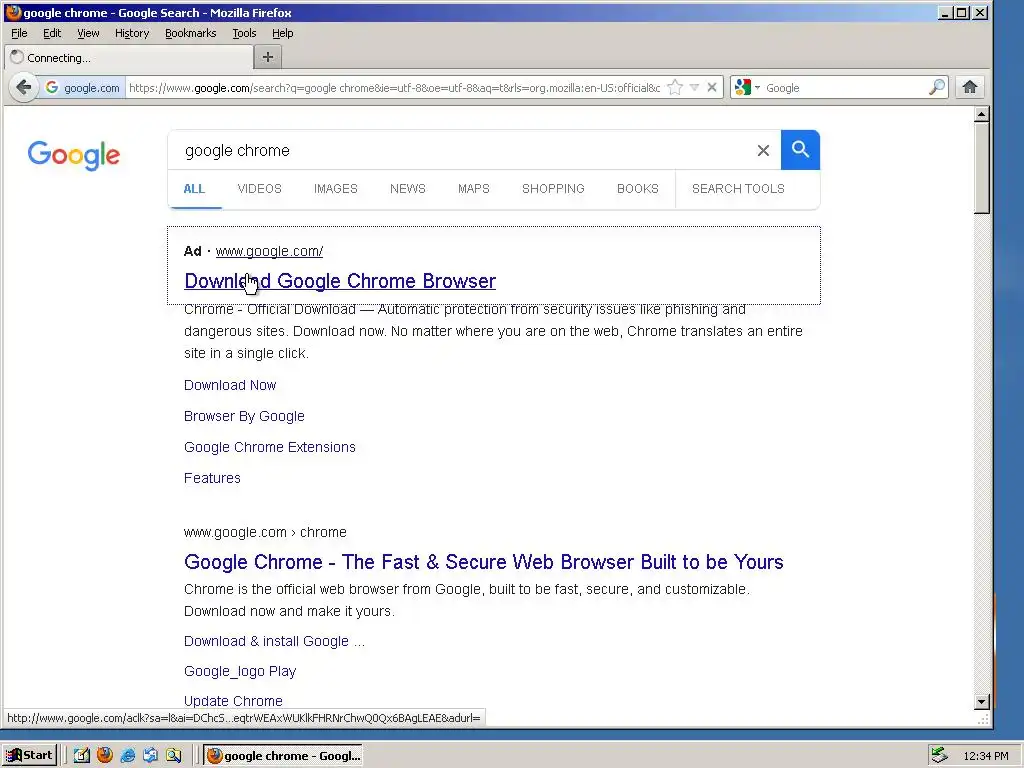The height and width of the screenshot is (768, 1024).
Task: Click the Firefox title bar icon
Action: [13, 12]
